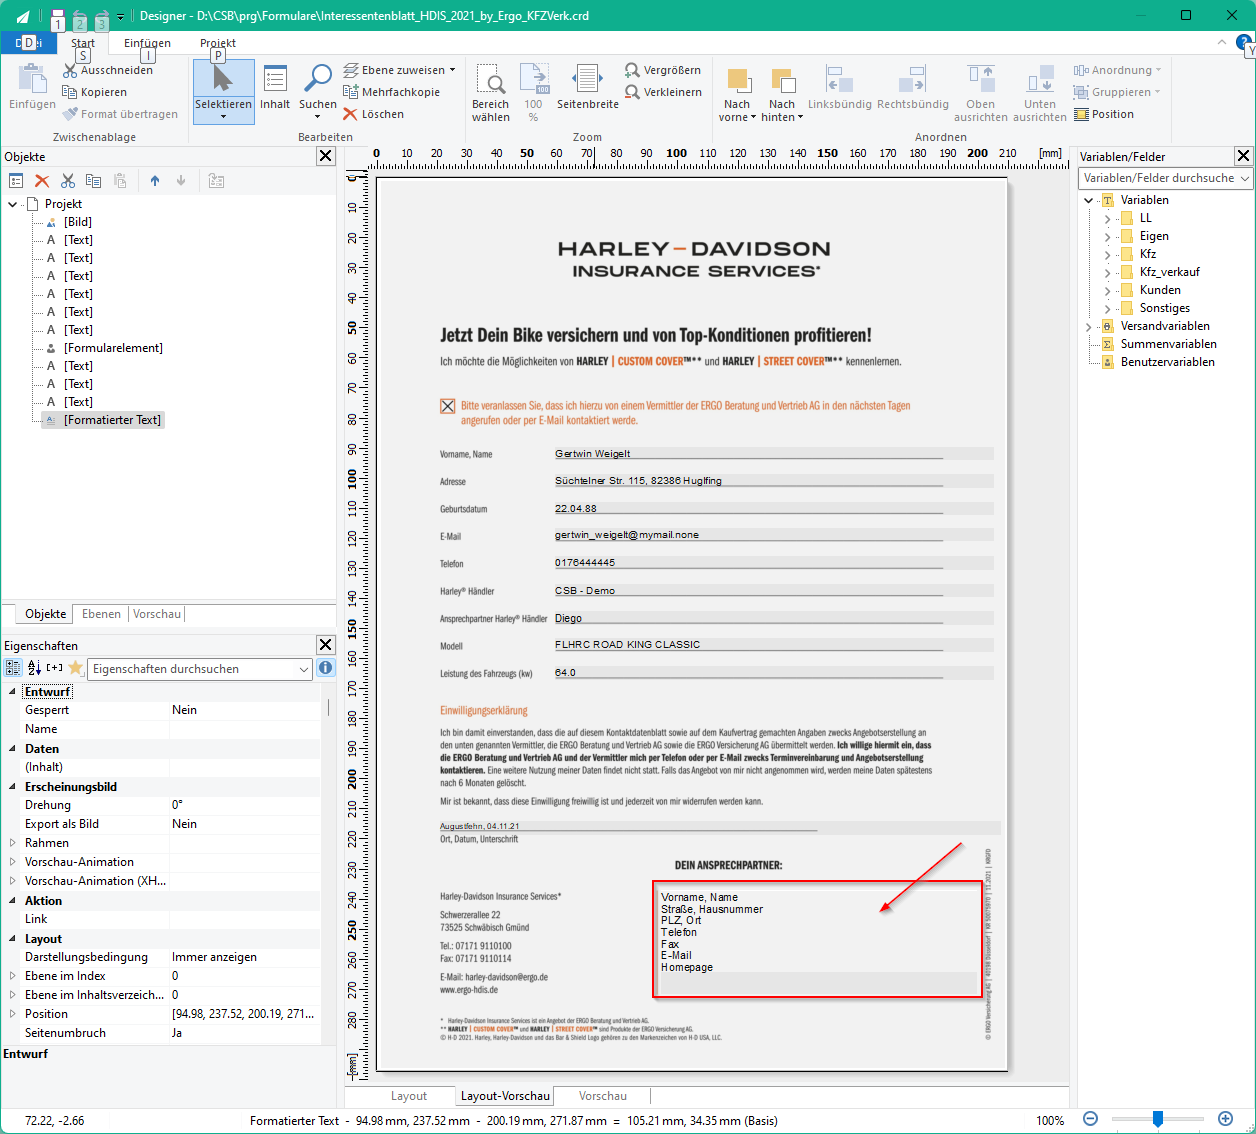
Task: Click favorites star icon in Eigenschaften
Action: [75, 668]
